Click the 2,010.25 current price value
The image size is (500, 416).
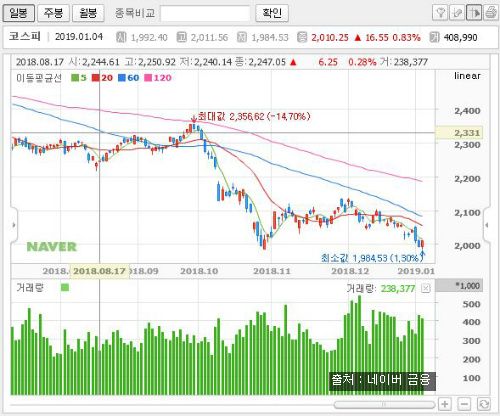coord(330,37)
